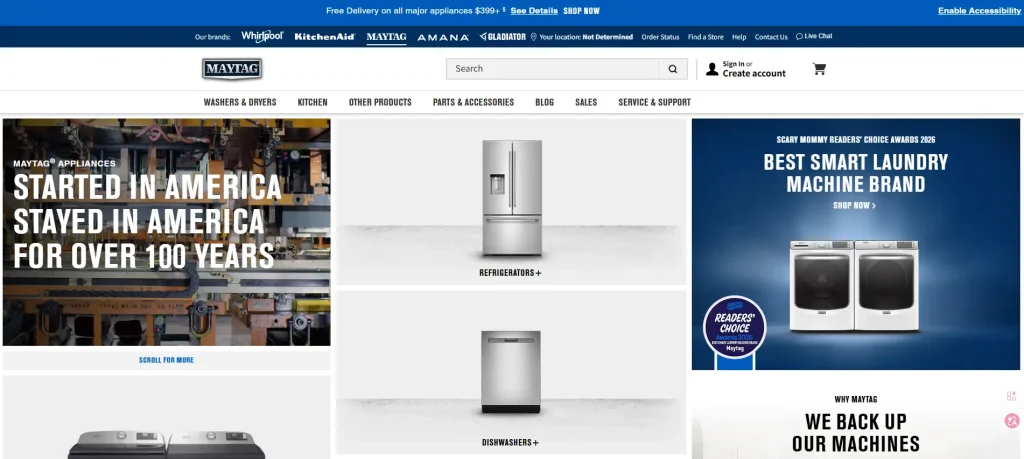Click the search magnifier button
The width and height of the screenshot is (1024, 459).
pyautogui.click(x=673, y=69)
